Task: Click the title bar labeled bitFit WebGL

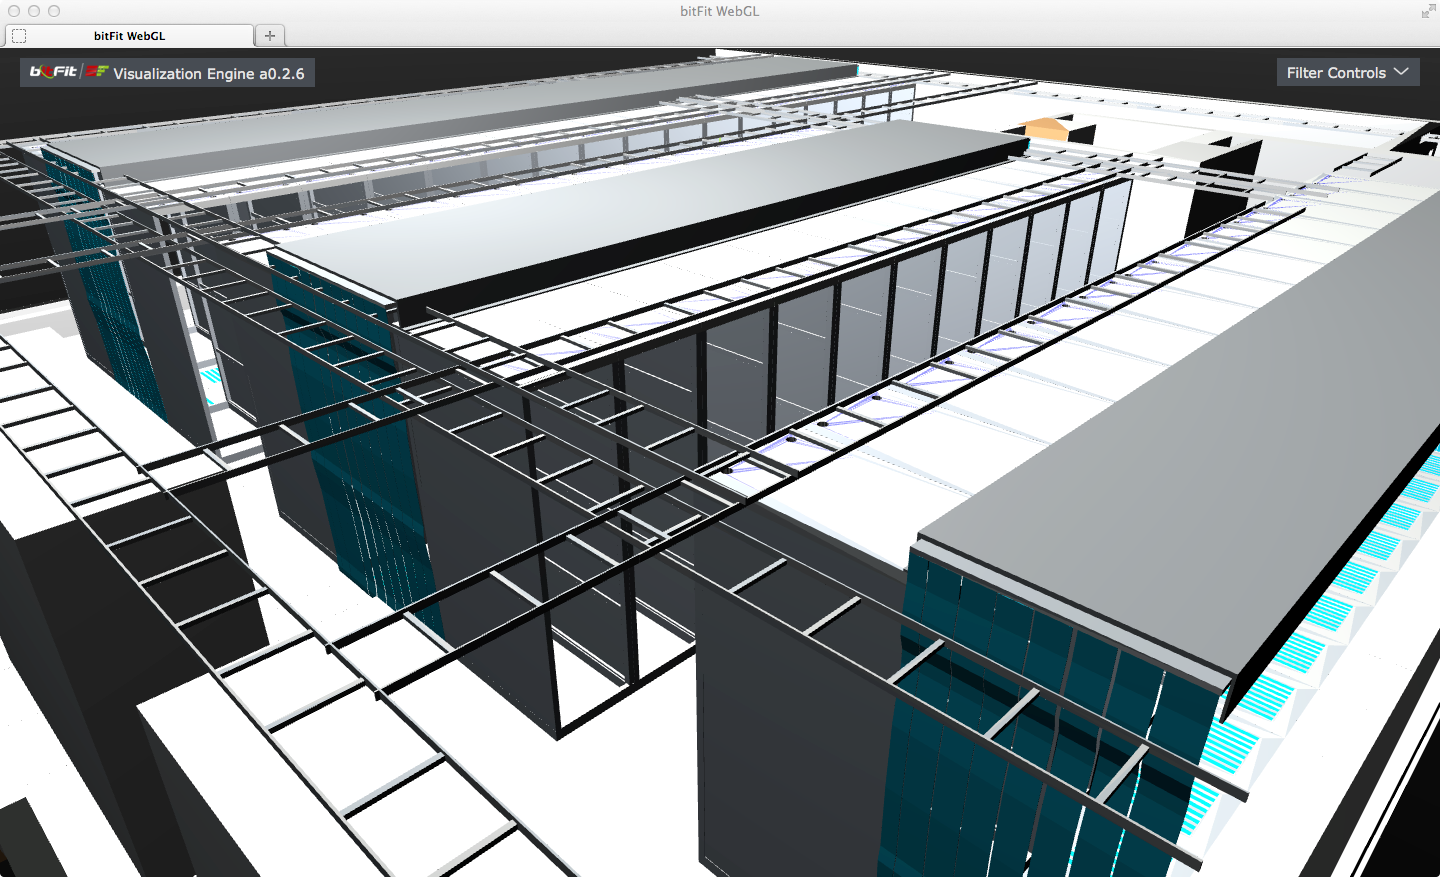Action: tap(720, 11)
